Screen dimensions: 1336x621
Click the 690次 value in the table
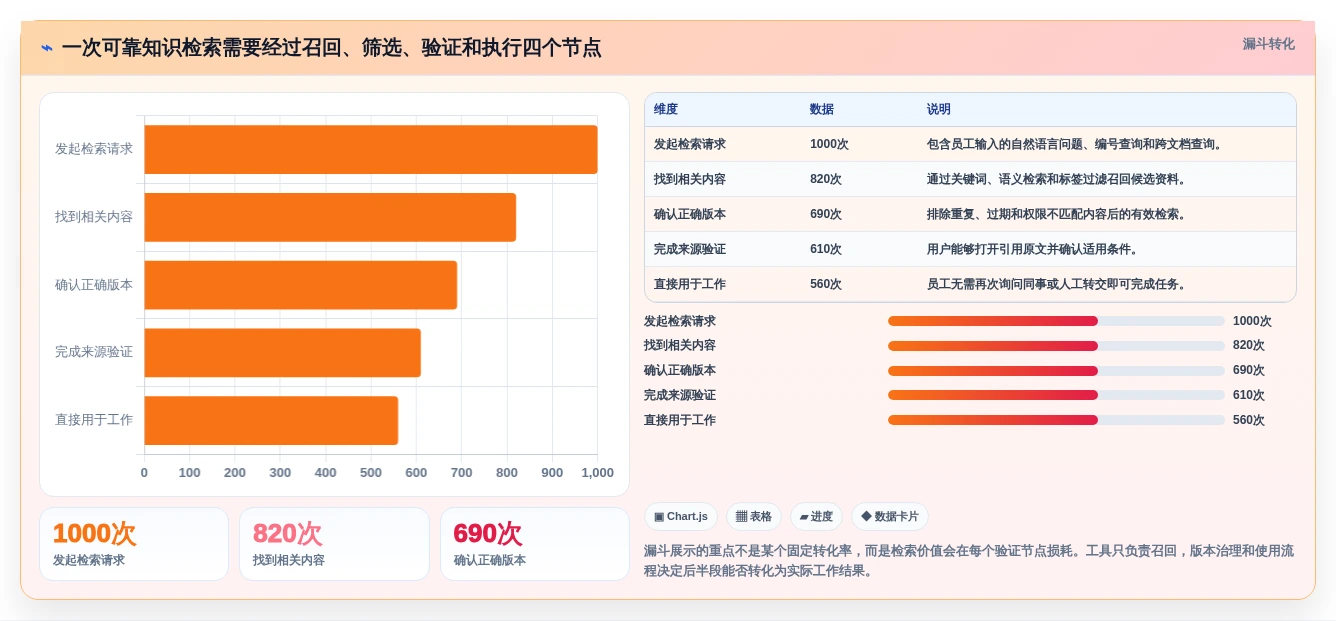tap(826, 214)
